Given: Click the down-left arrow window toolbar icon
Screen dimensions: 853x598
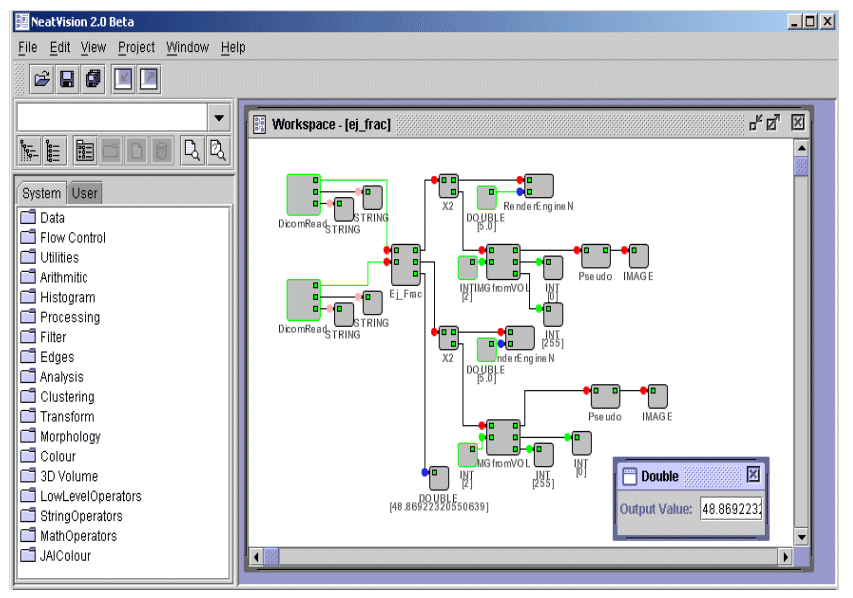Looking at the screenshot, I should coord(123,78).
